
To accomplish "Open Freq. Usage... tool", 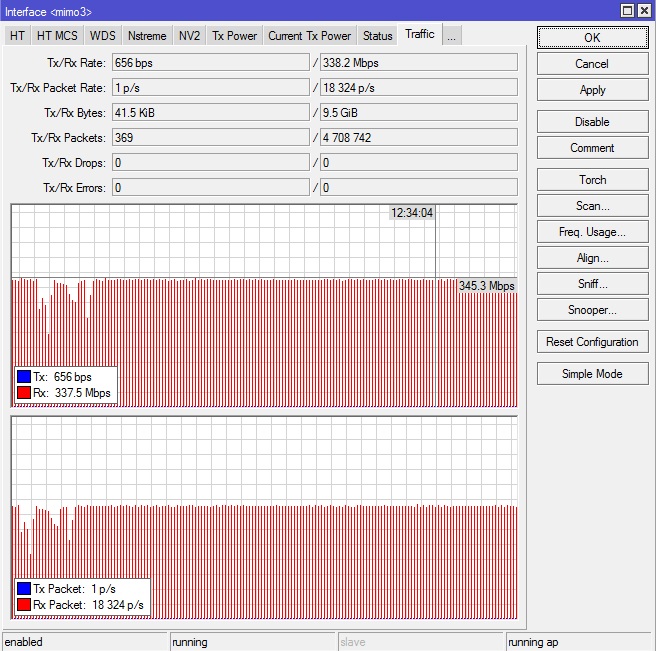I will click(592, 232).
